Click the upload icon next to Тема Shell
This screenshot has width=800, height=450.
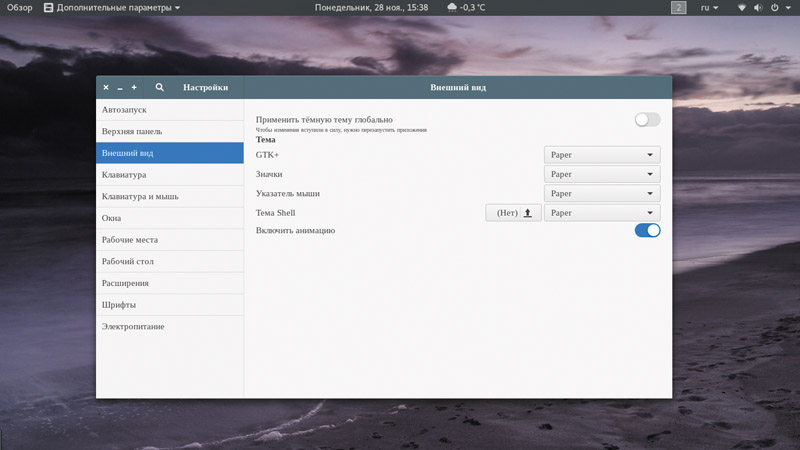tap(528, 213)
